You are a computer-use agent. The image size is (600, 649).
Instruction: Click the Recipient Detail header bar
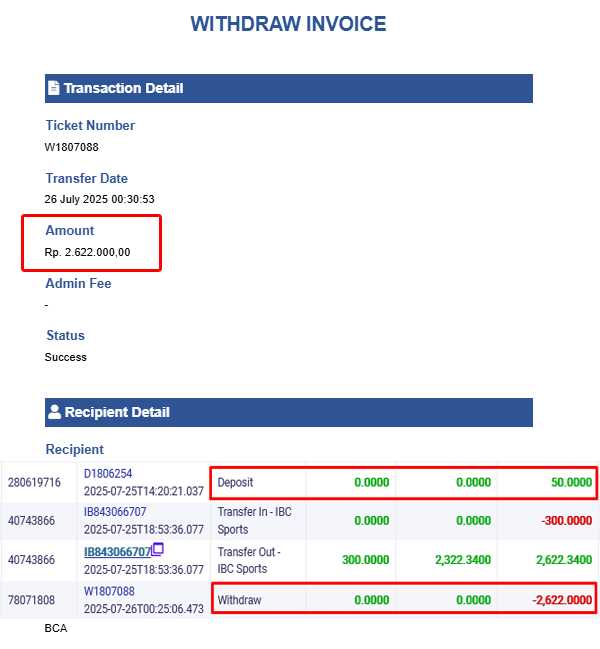pyautogui.click(x=289, y=412)
